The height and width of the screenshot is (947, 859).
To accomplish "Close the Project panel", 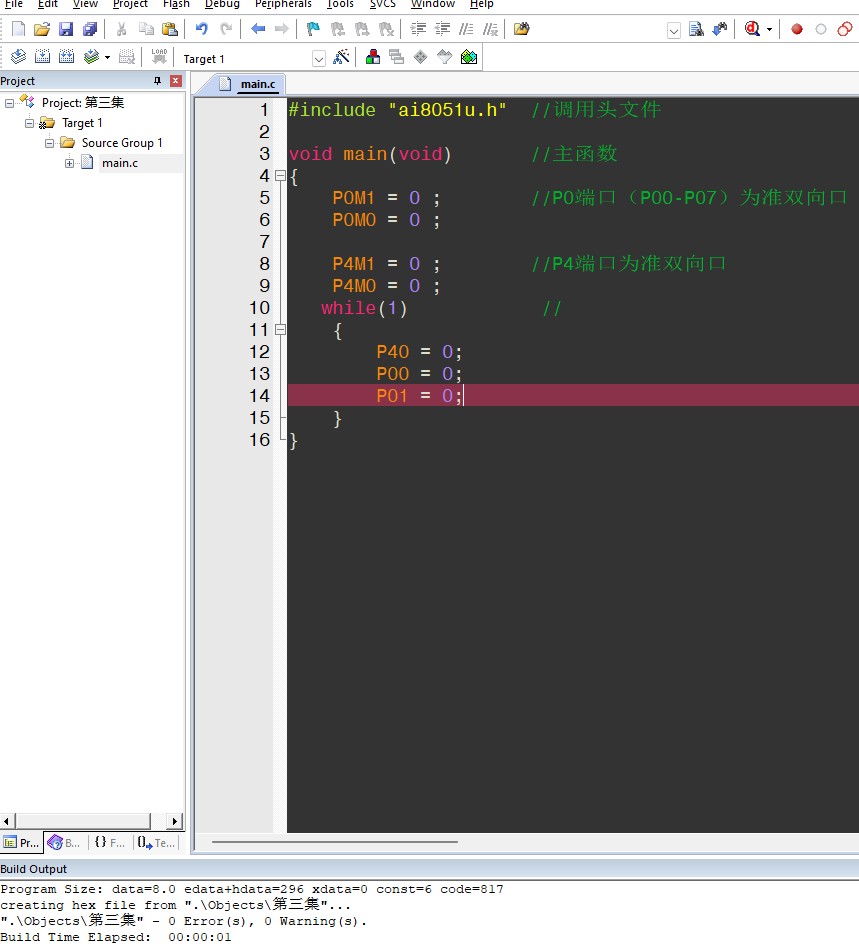I will click(x=176, y=81).
